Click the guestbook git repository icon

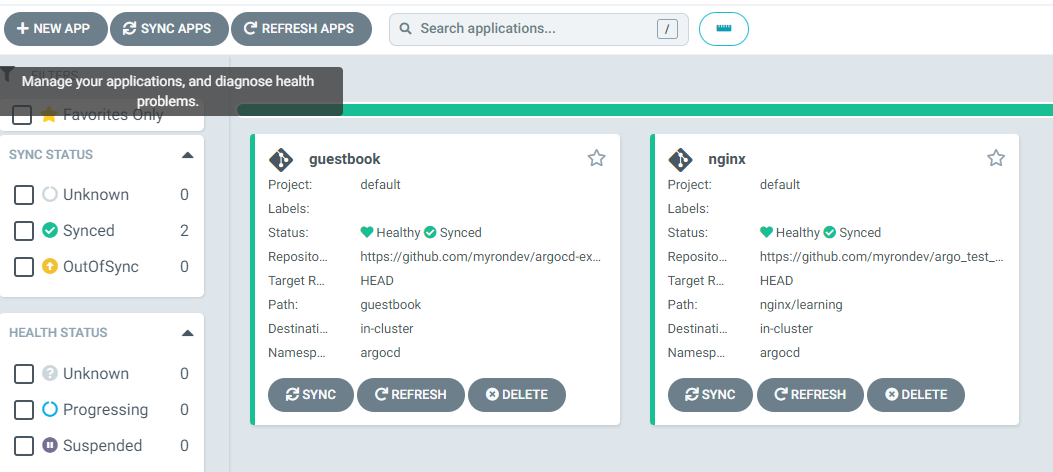(x=281, y=160)
